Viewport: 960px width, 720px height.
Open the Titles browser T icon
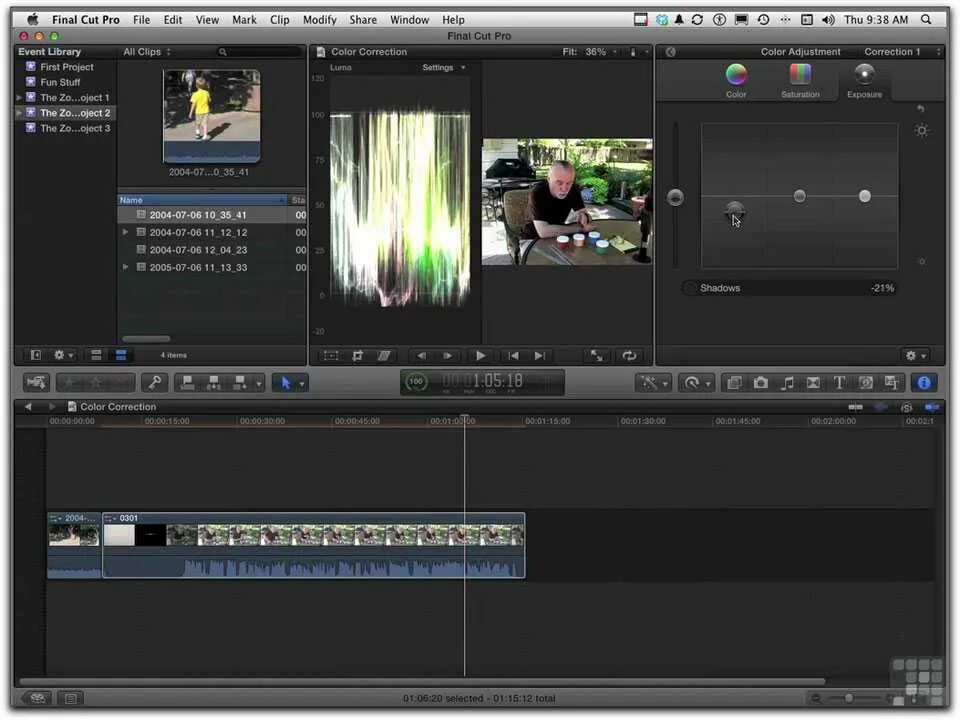[x=839, y=383]
